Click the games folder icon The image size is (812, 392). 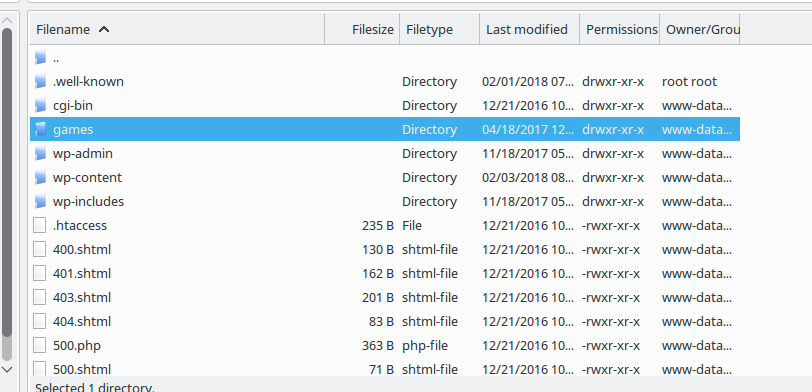coord(40,129)
